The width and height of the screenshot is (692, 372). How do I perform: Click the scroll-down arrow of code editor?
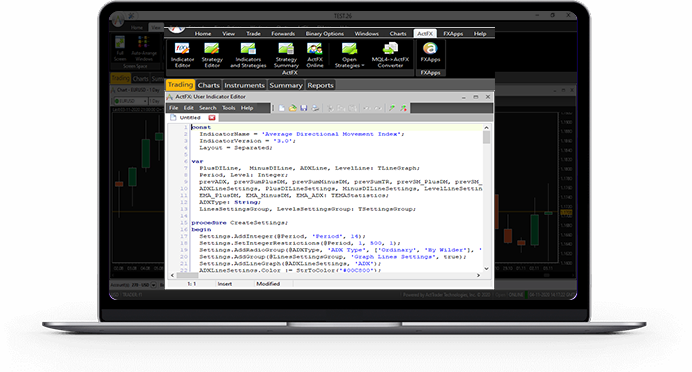click(x=486, y=268)
